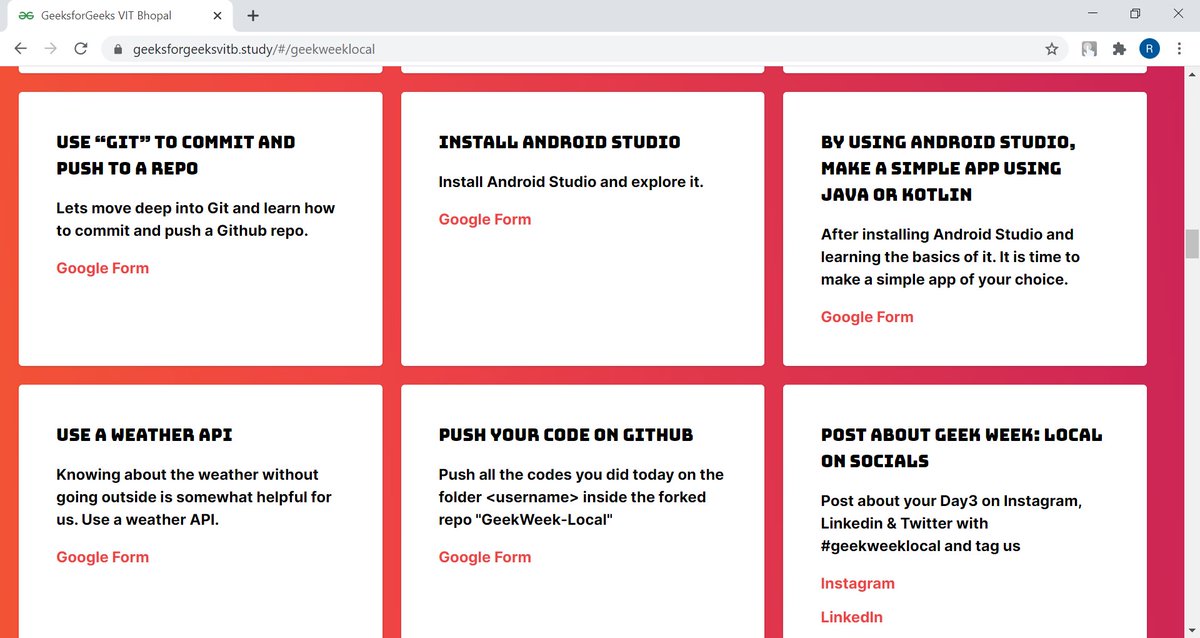1200x638 pixels.
Task: Click text 'After installing Android Studio and'
Action: click(950, 257)
